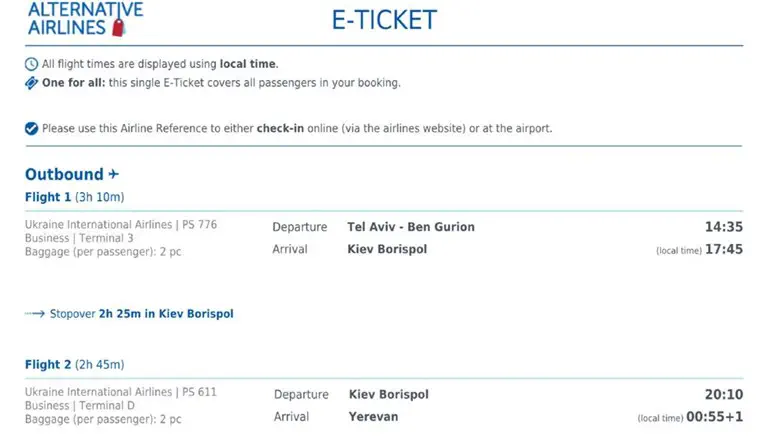Click the ticket icon beside One for all
The image size is (781, 439).
[x=31, y=83]
